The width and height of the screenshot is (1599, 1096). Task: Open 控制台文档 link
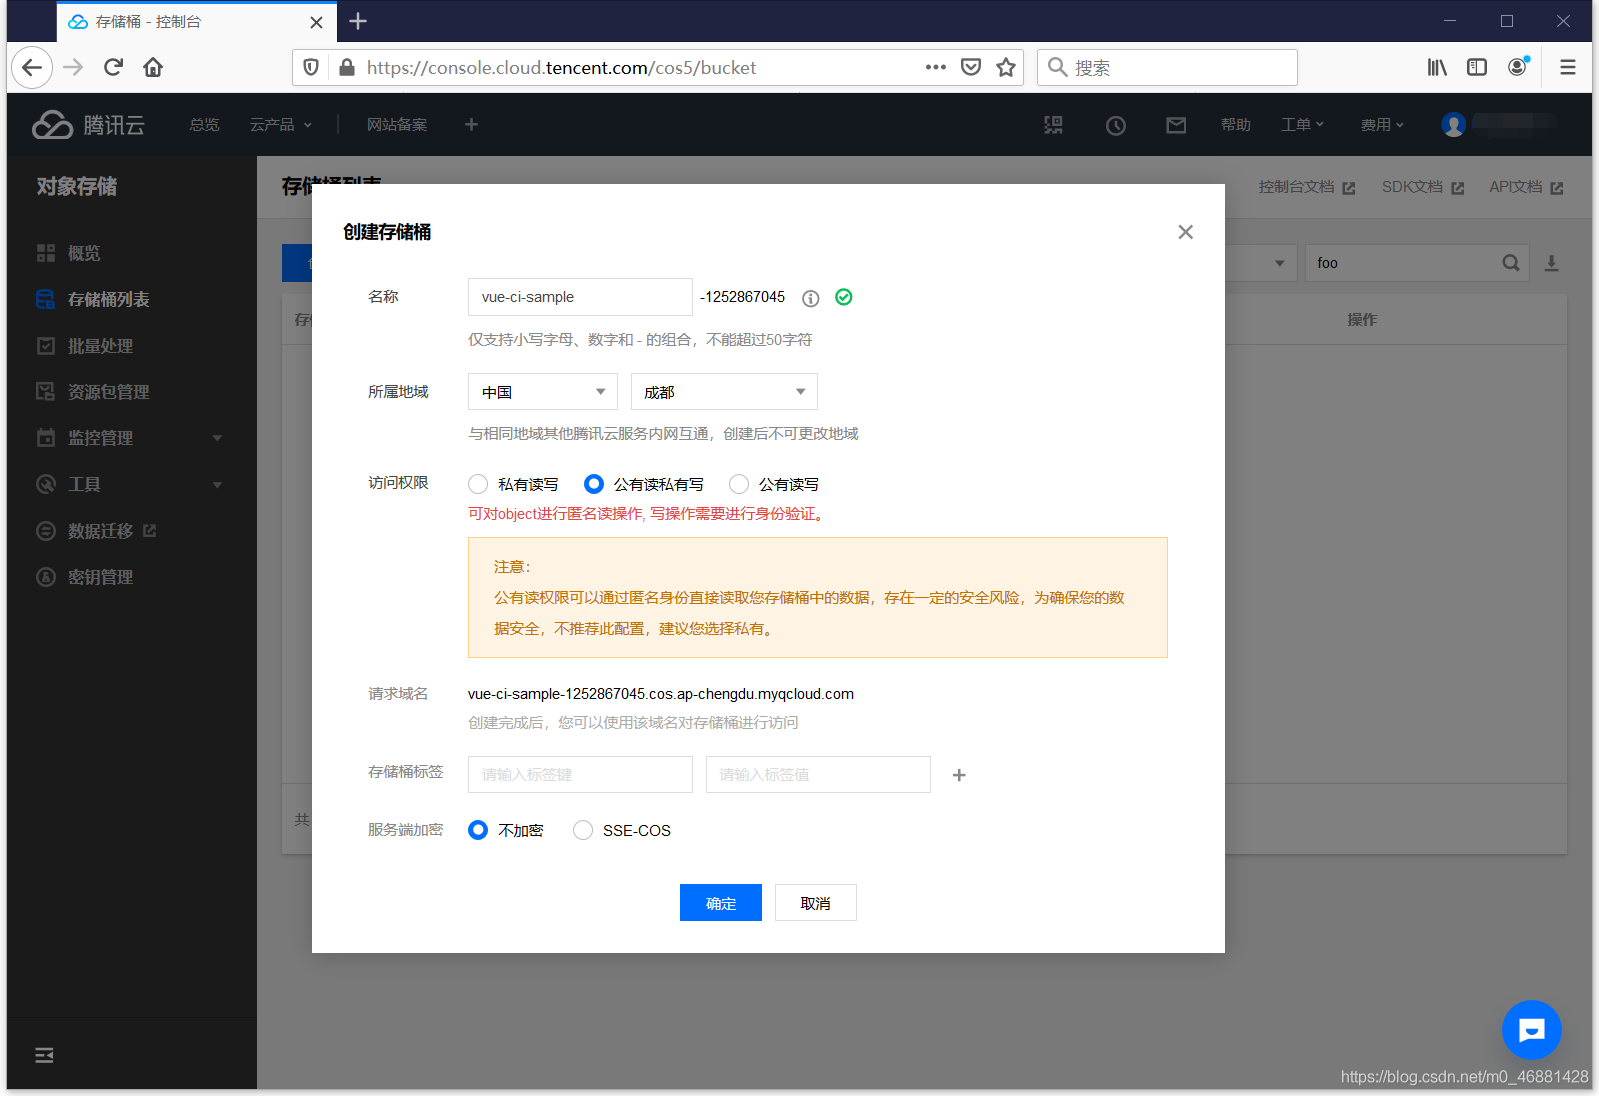point(1307,187)
